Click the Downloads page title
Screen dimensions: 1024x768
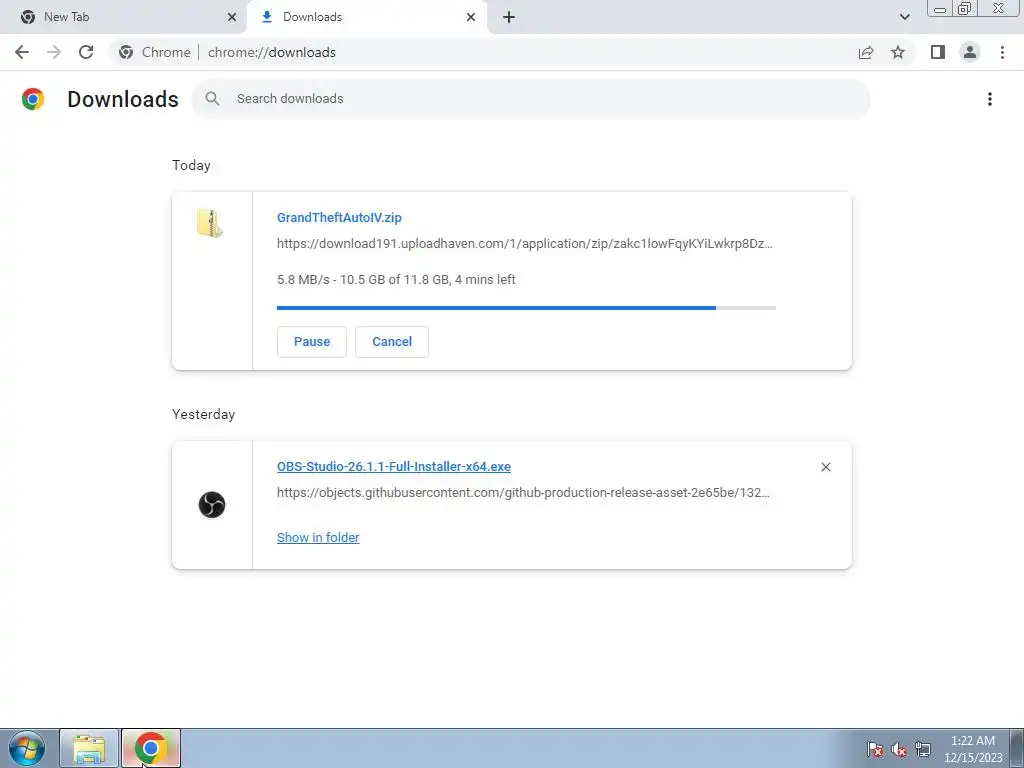click(123, 99)
